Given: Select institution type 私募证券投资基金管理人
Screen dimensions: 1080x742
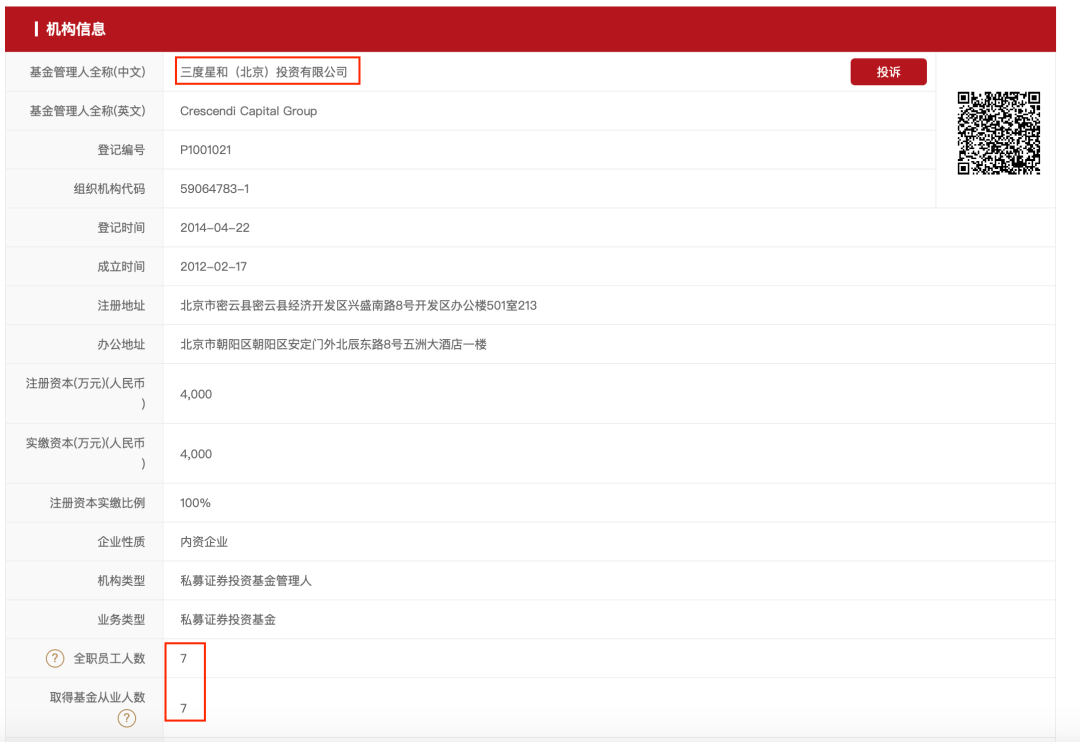Looking at the screenshot, I should pos(246,581).
